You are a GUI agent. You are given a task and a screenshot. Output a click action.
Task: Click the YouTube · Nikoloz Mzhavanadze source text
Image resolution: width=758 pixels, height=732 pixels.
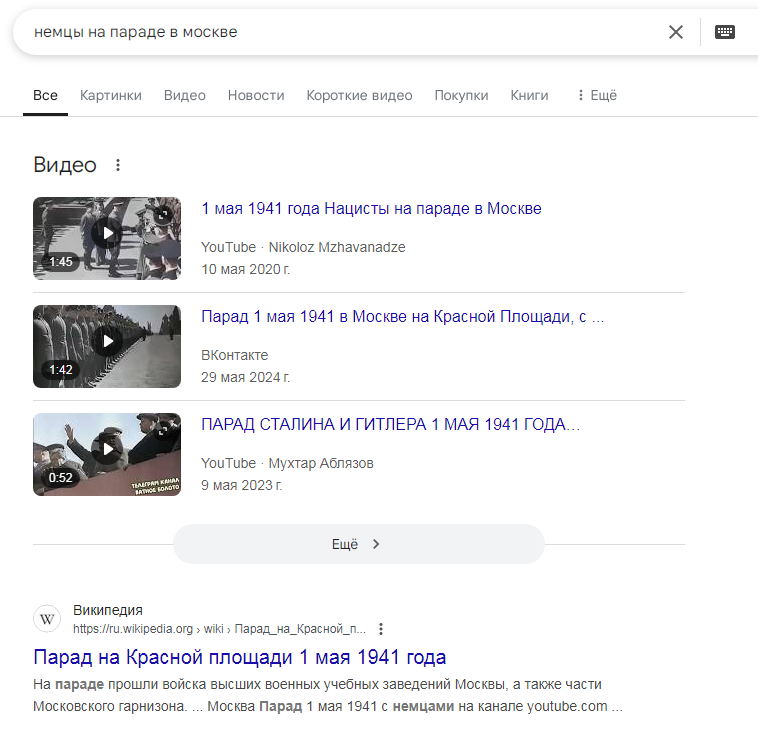(x=303, y=247)
